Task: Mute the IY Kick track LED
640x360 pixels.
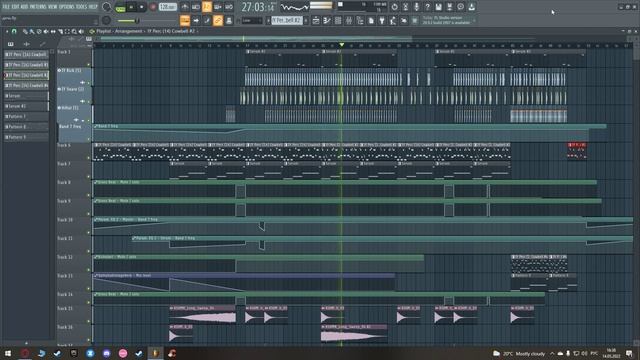Action: tap(89, 83)
